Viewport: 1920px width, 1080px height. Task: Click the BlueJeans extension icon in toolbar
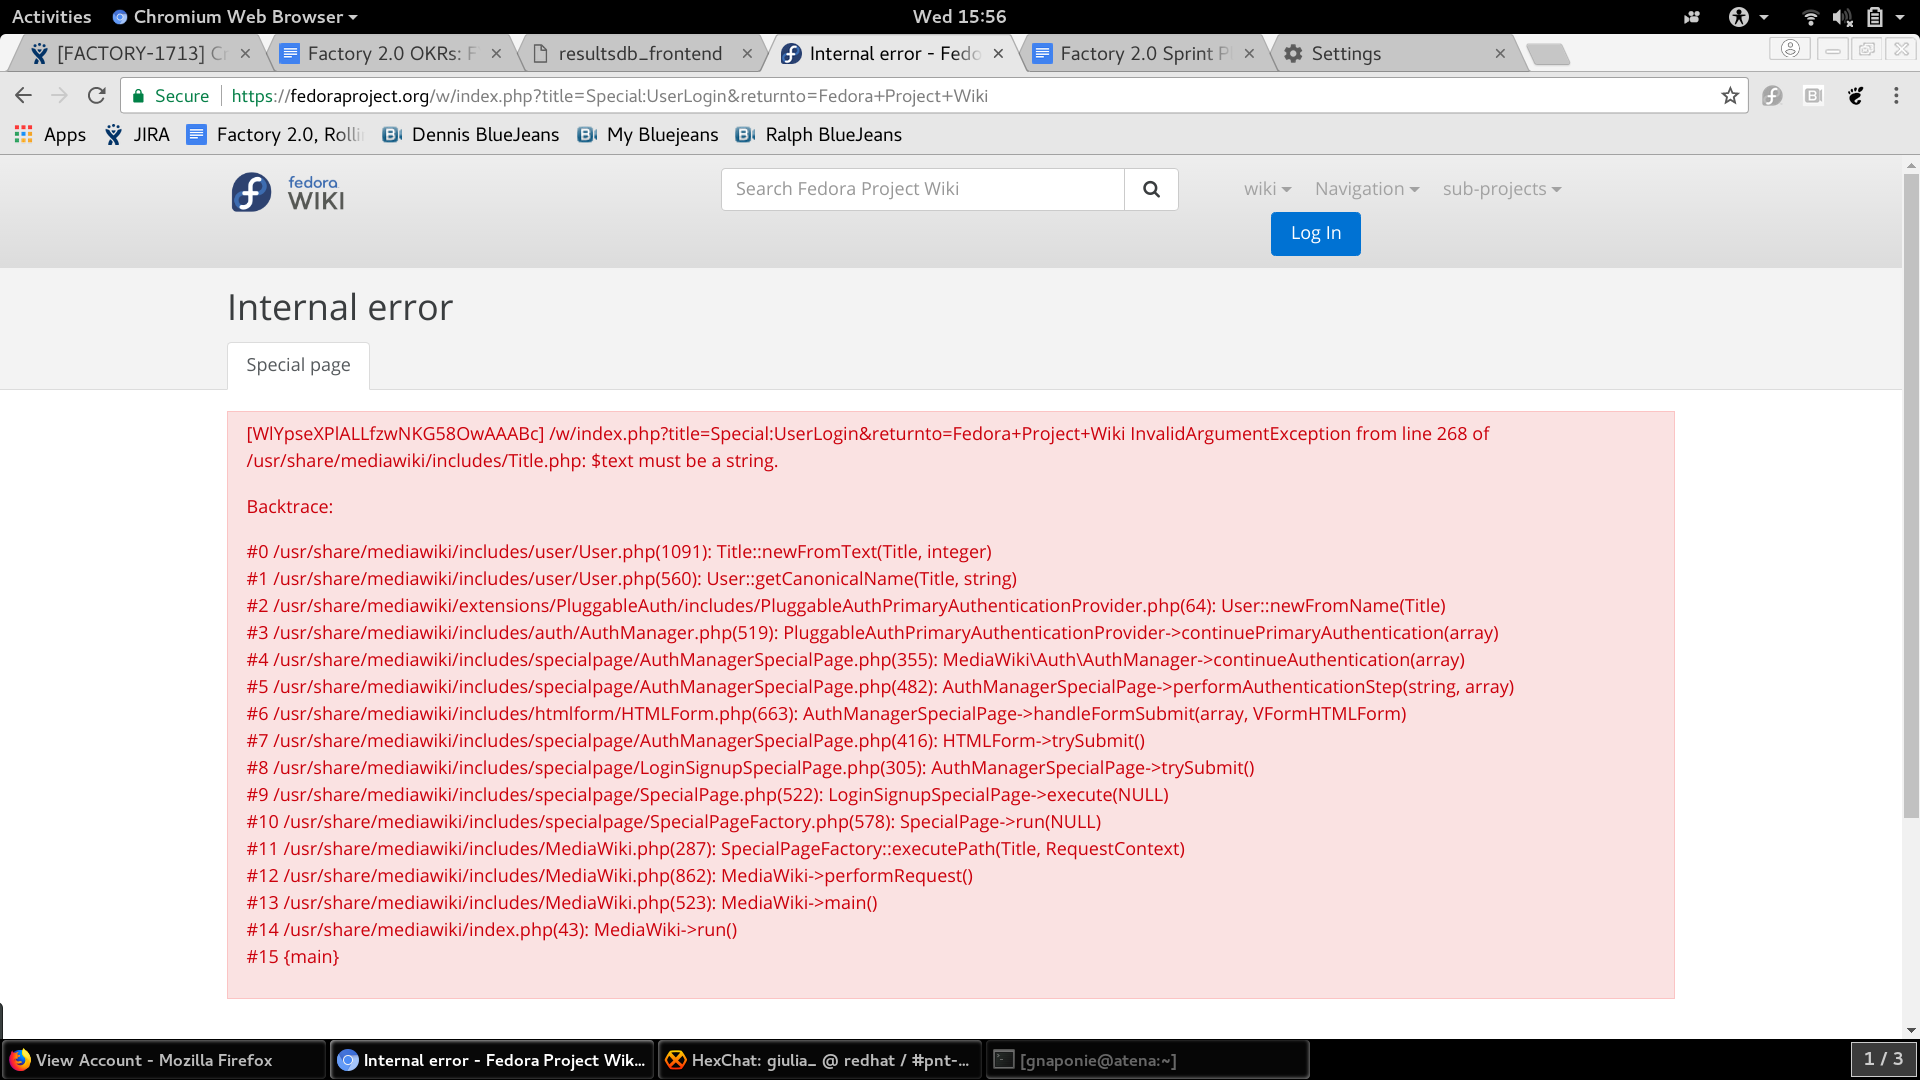click(x=1814, y=96)
